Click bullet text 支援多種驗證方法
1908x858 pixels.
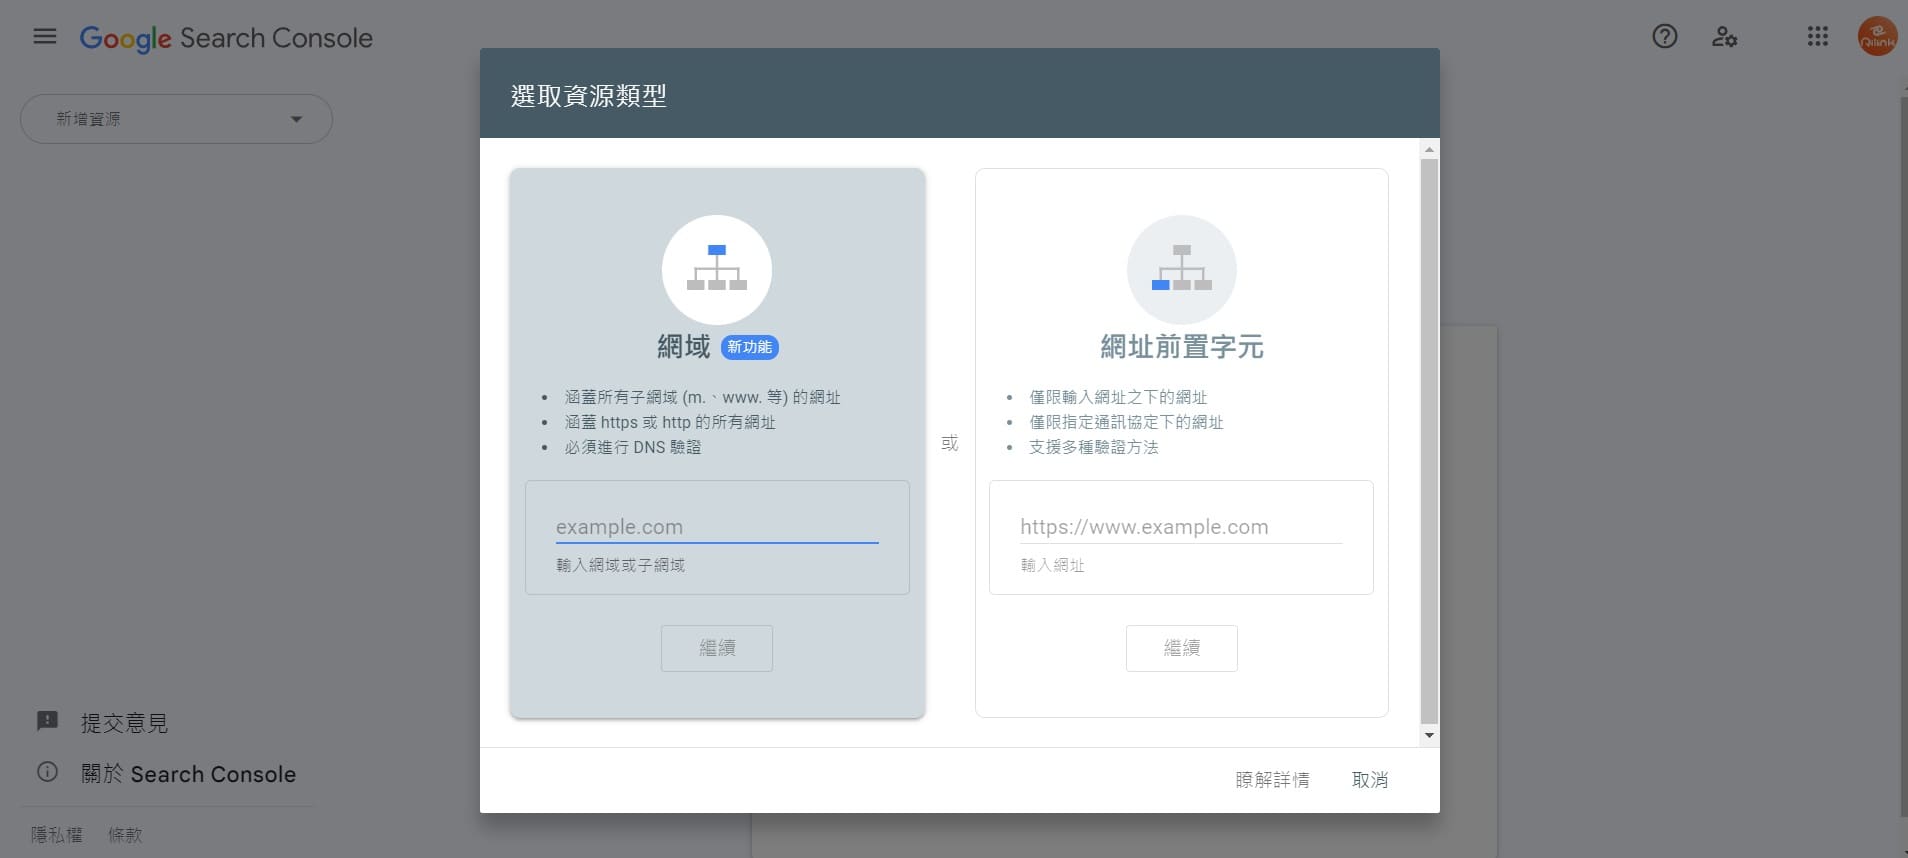tap(1094, 447)
